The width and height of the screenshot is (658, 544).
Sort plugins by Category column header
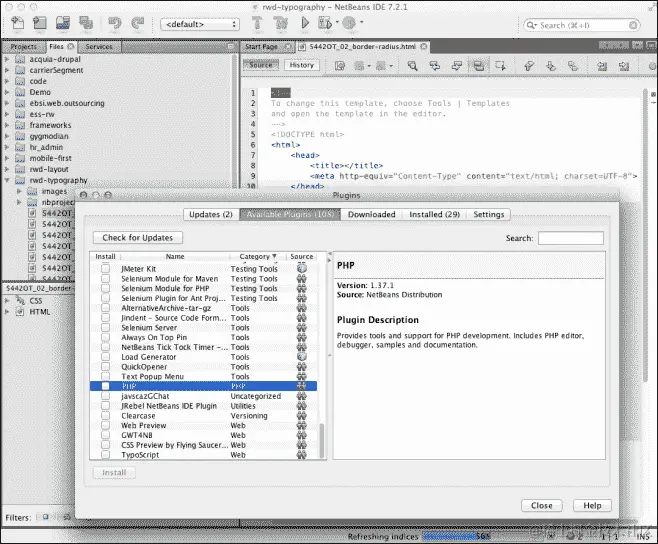[258, 256]
